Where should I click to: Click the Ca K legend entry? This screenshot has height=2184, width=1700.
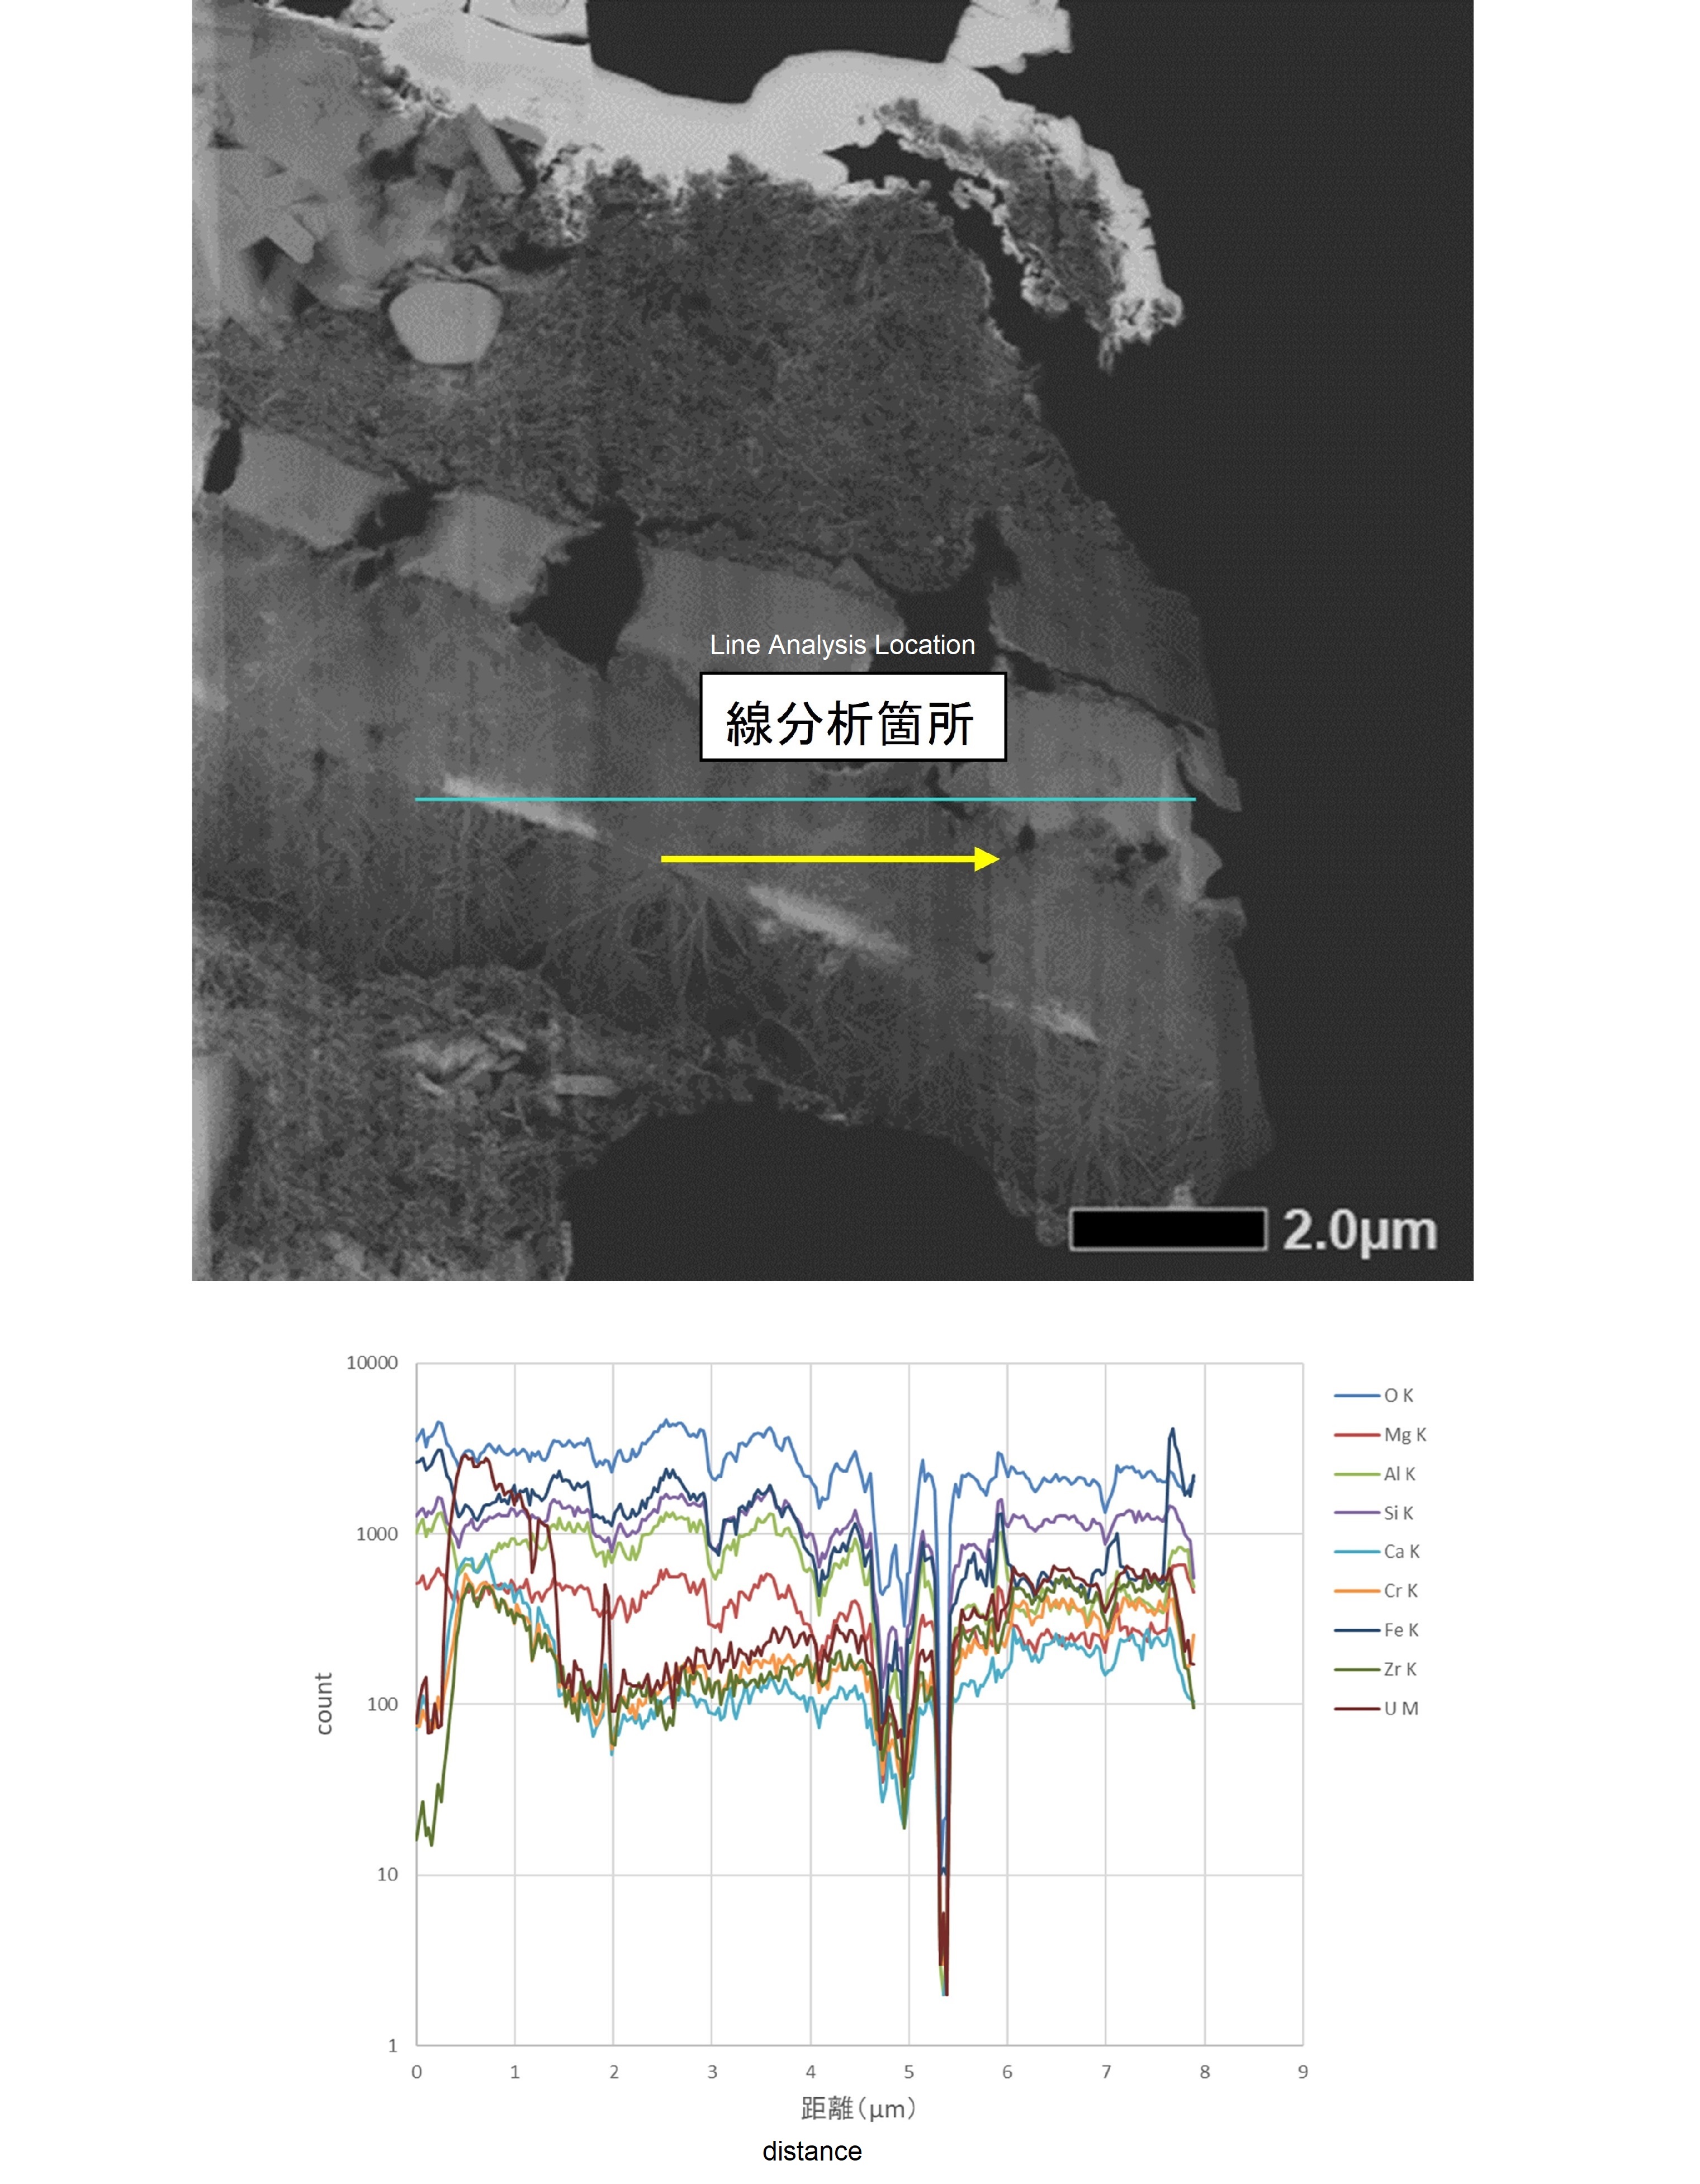click(1377, 1552)
